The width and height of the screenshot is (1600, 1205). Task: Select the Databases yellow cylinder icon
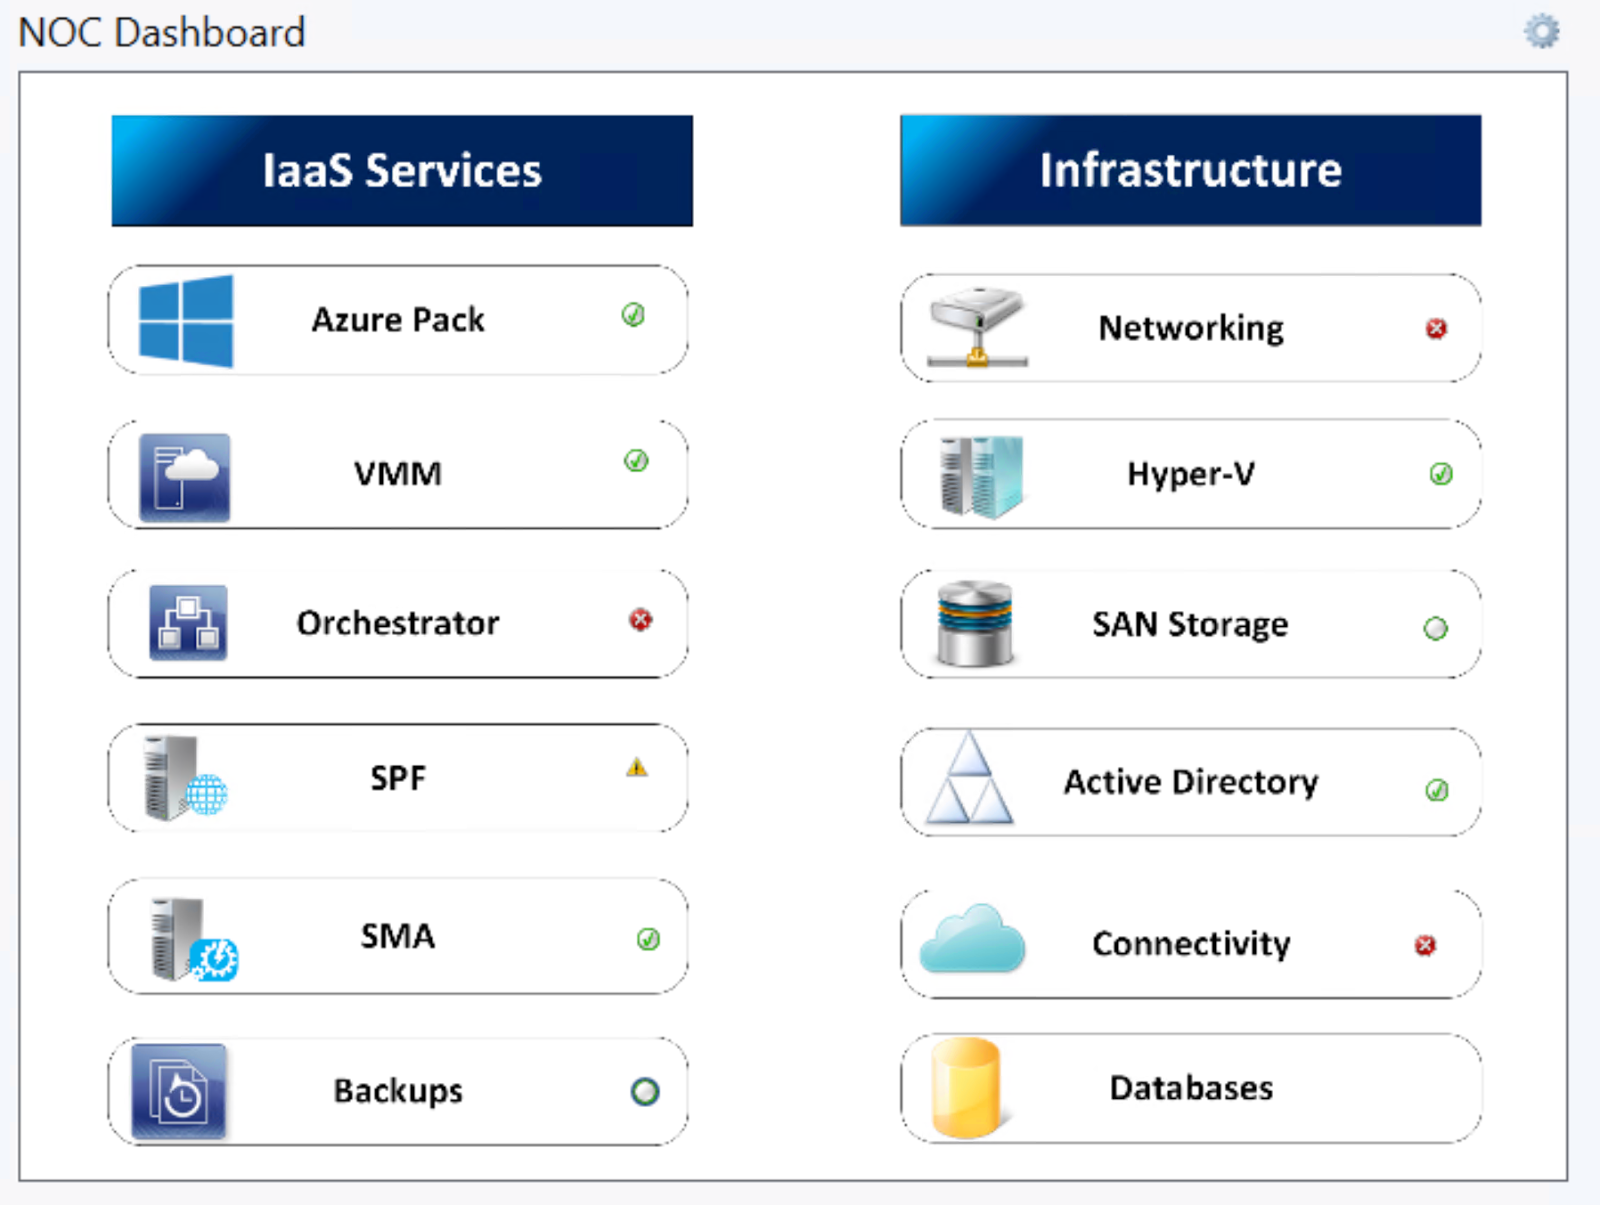(x=964, y=1087)
